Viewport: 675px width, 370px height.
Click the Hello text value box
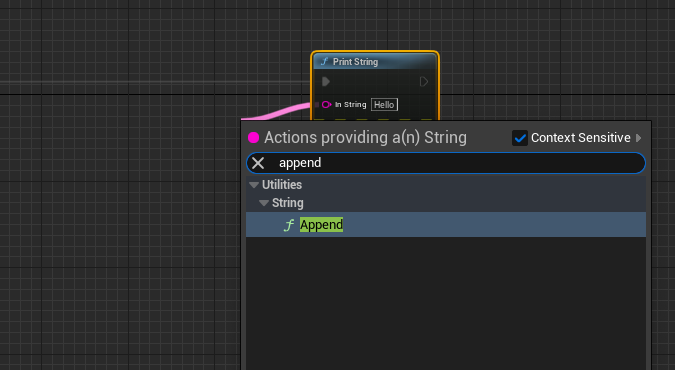click(384, 105)
